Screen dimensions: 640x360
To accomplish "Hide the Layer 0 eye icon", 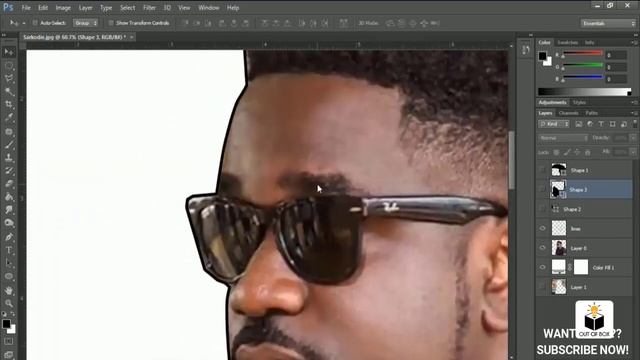I will pyautogui.click(x=542, y=248).
